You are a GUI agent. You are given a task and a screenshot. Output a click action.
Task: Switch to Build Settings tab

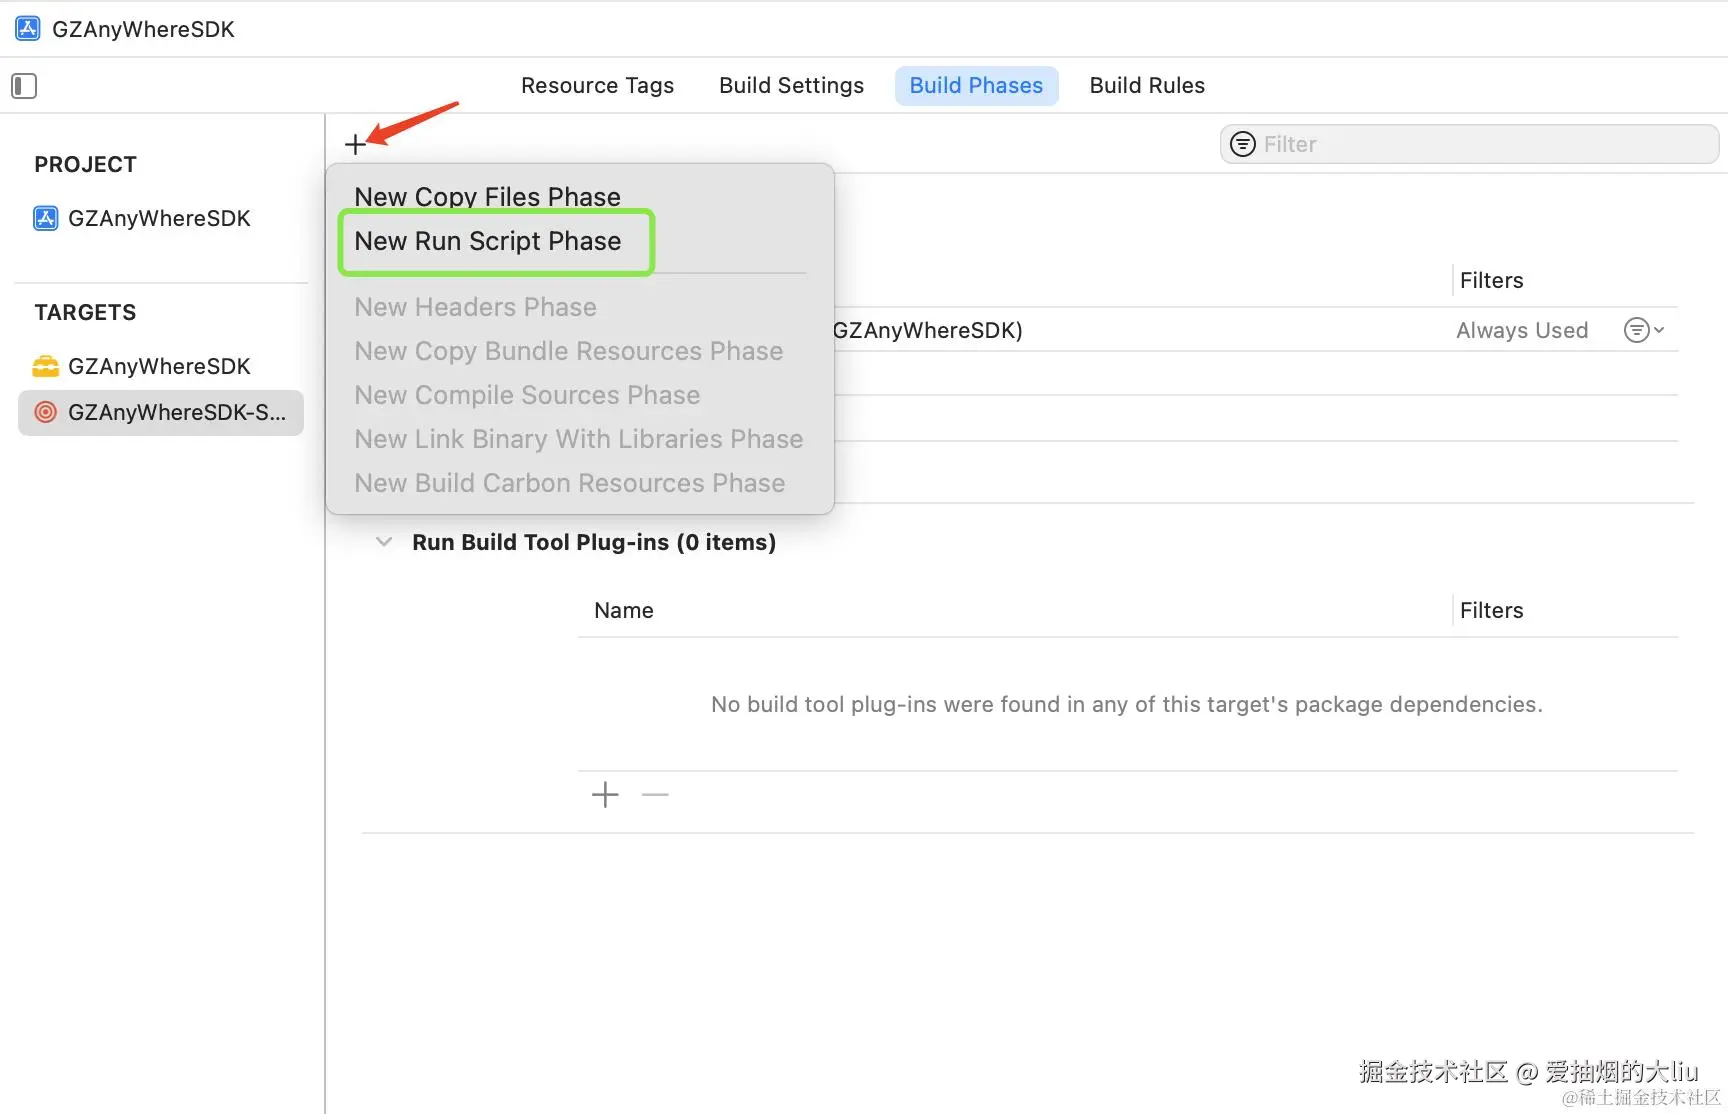791,86
